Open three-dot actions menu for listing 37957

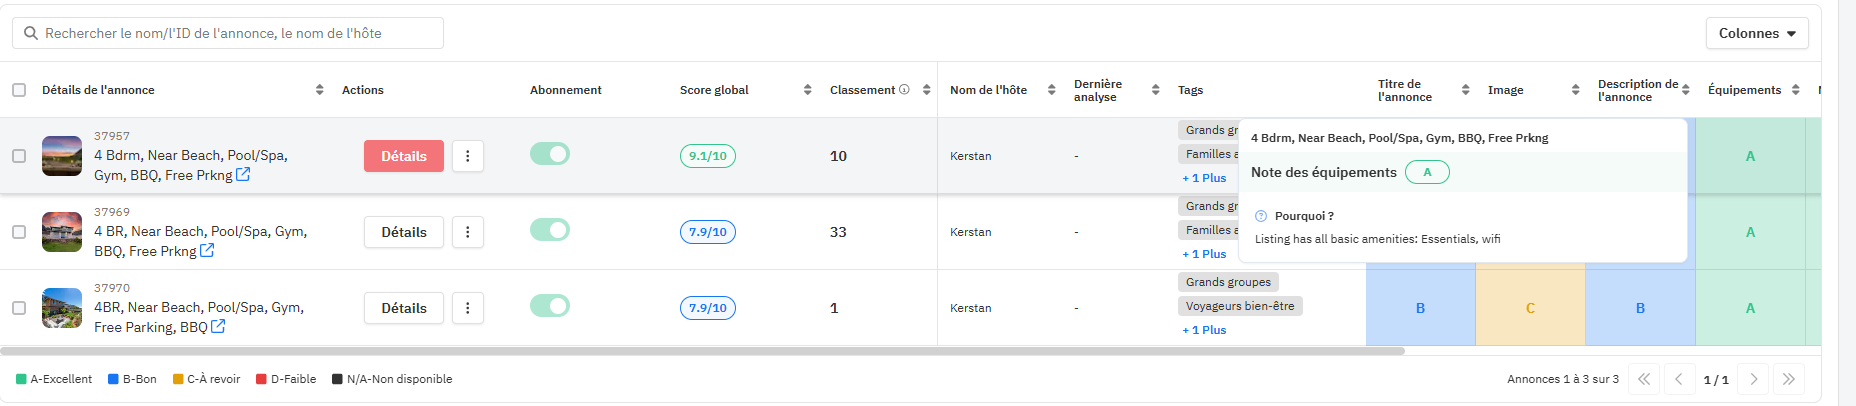tap(468, 156)
